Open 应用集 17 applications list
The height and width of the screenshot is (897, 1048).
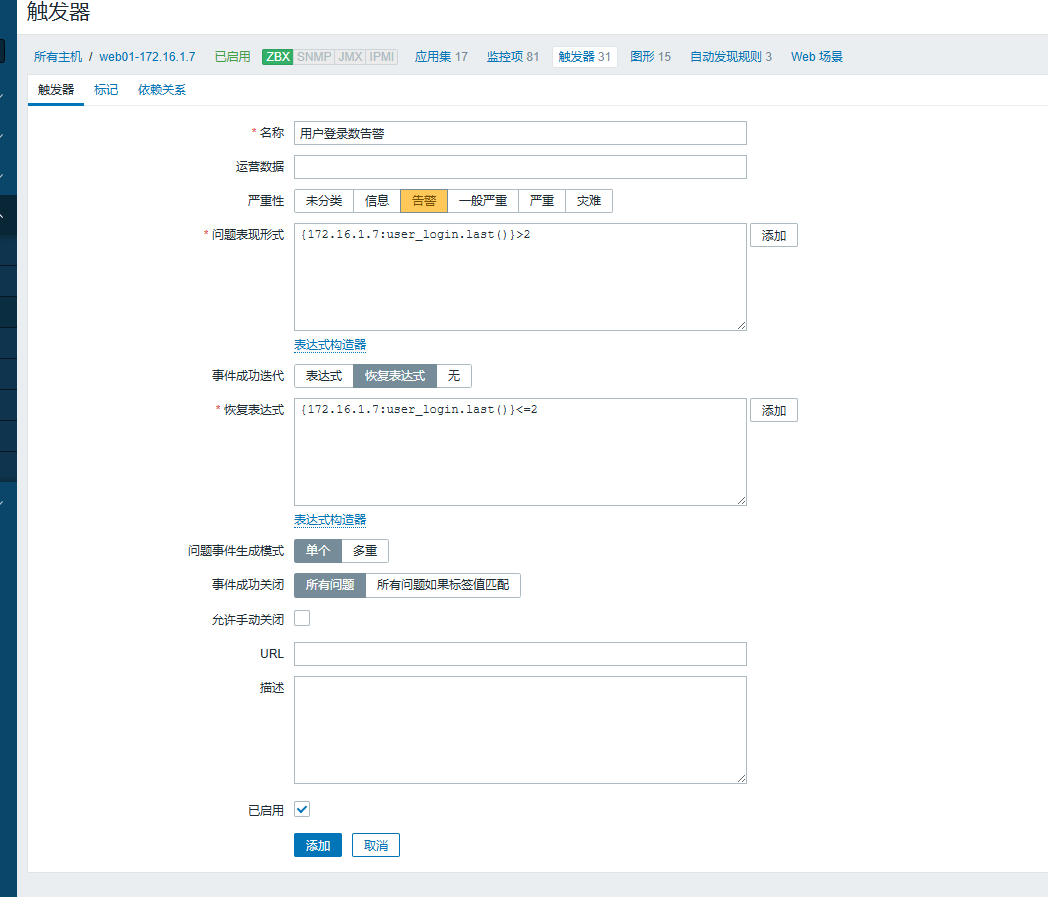tap(441, 57)
